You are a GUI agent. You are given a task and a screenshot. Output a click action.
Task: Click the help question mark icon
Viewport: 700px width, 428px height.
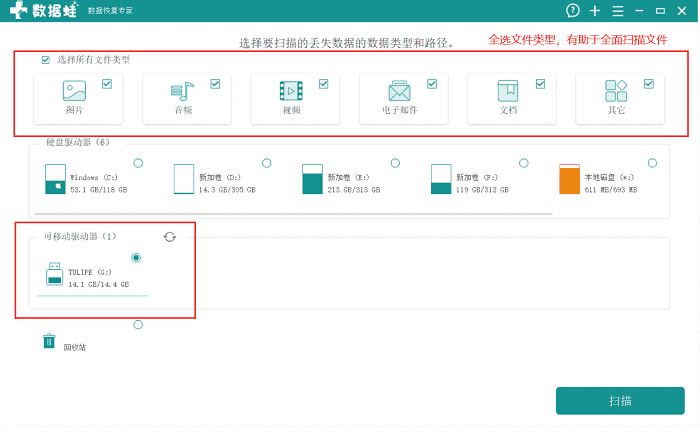[572, 10]
